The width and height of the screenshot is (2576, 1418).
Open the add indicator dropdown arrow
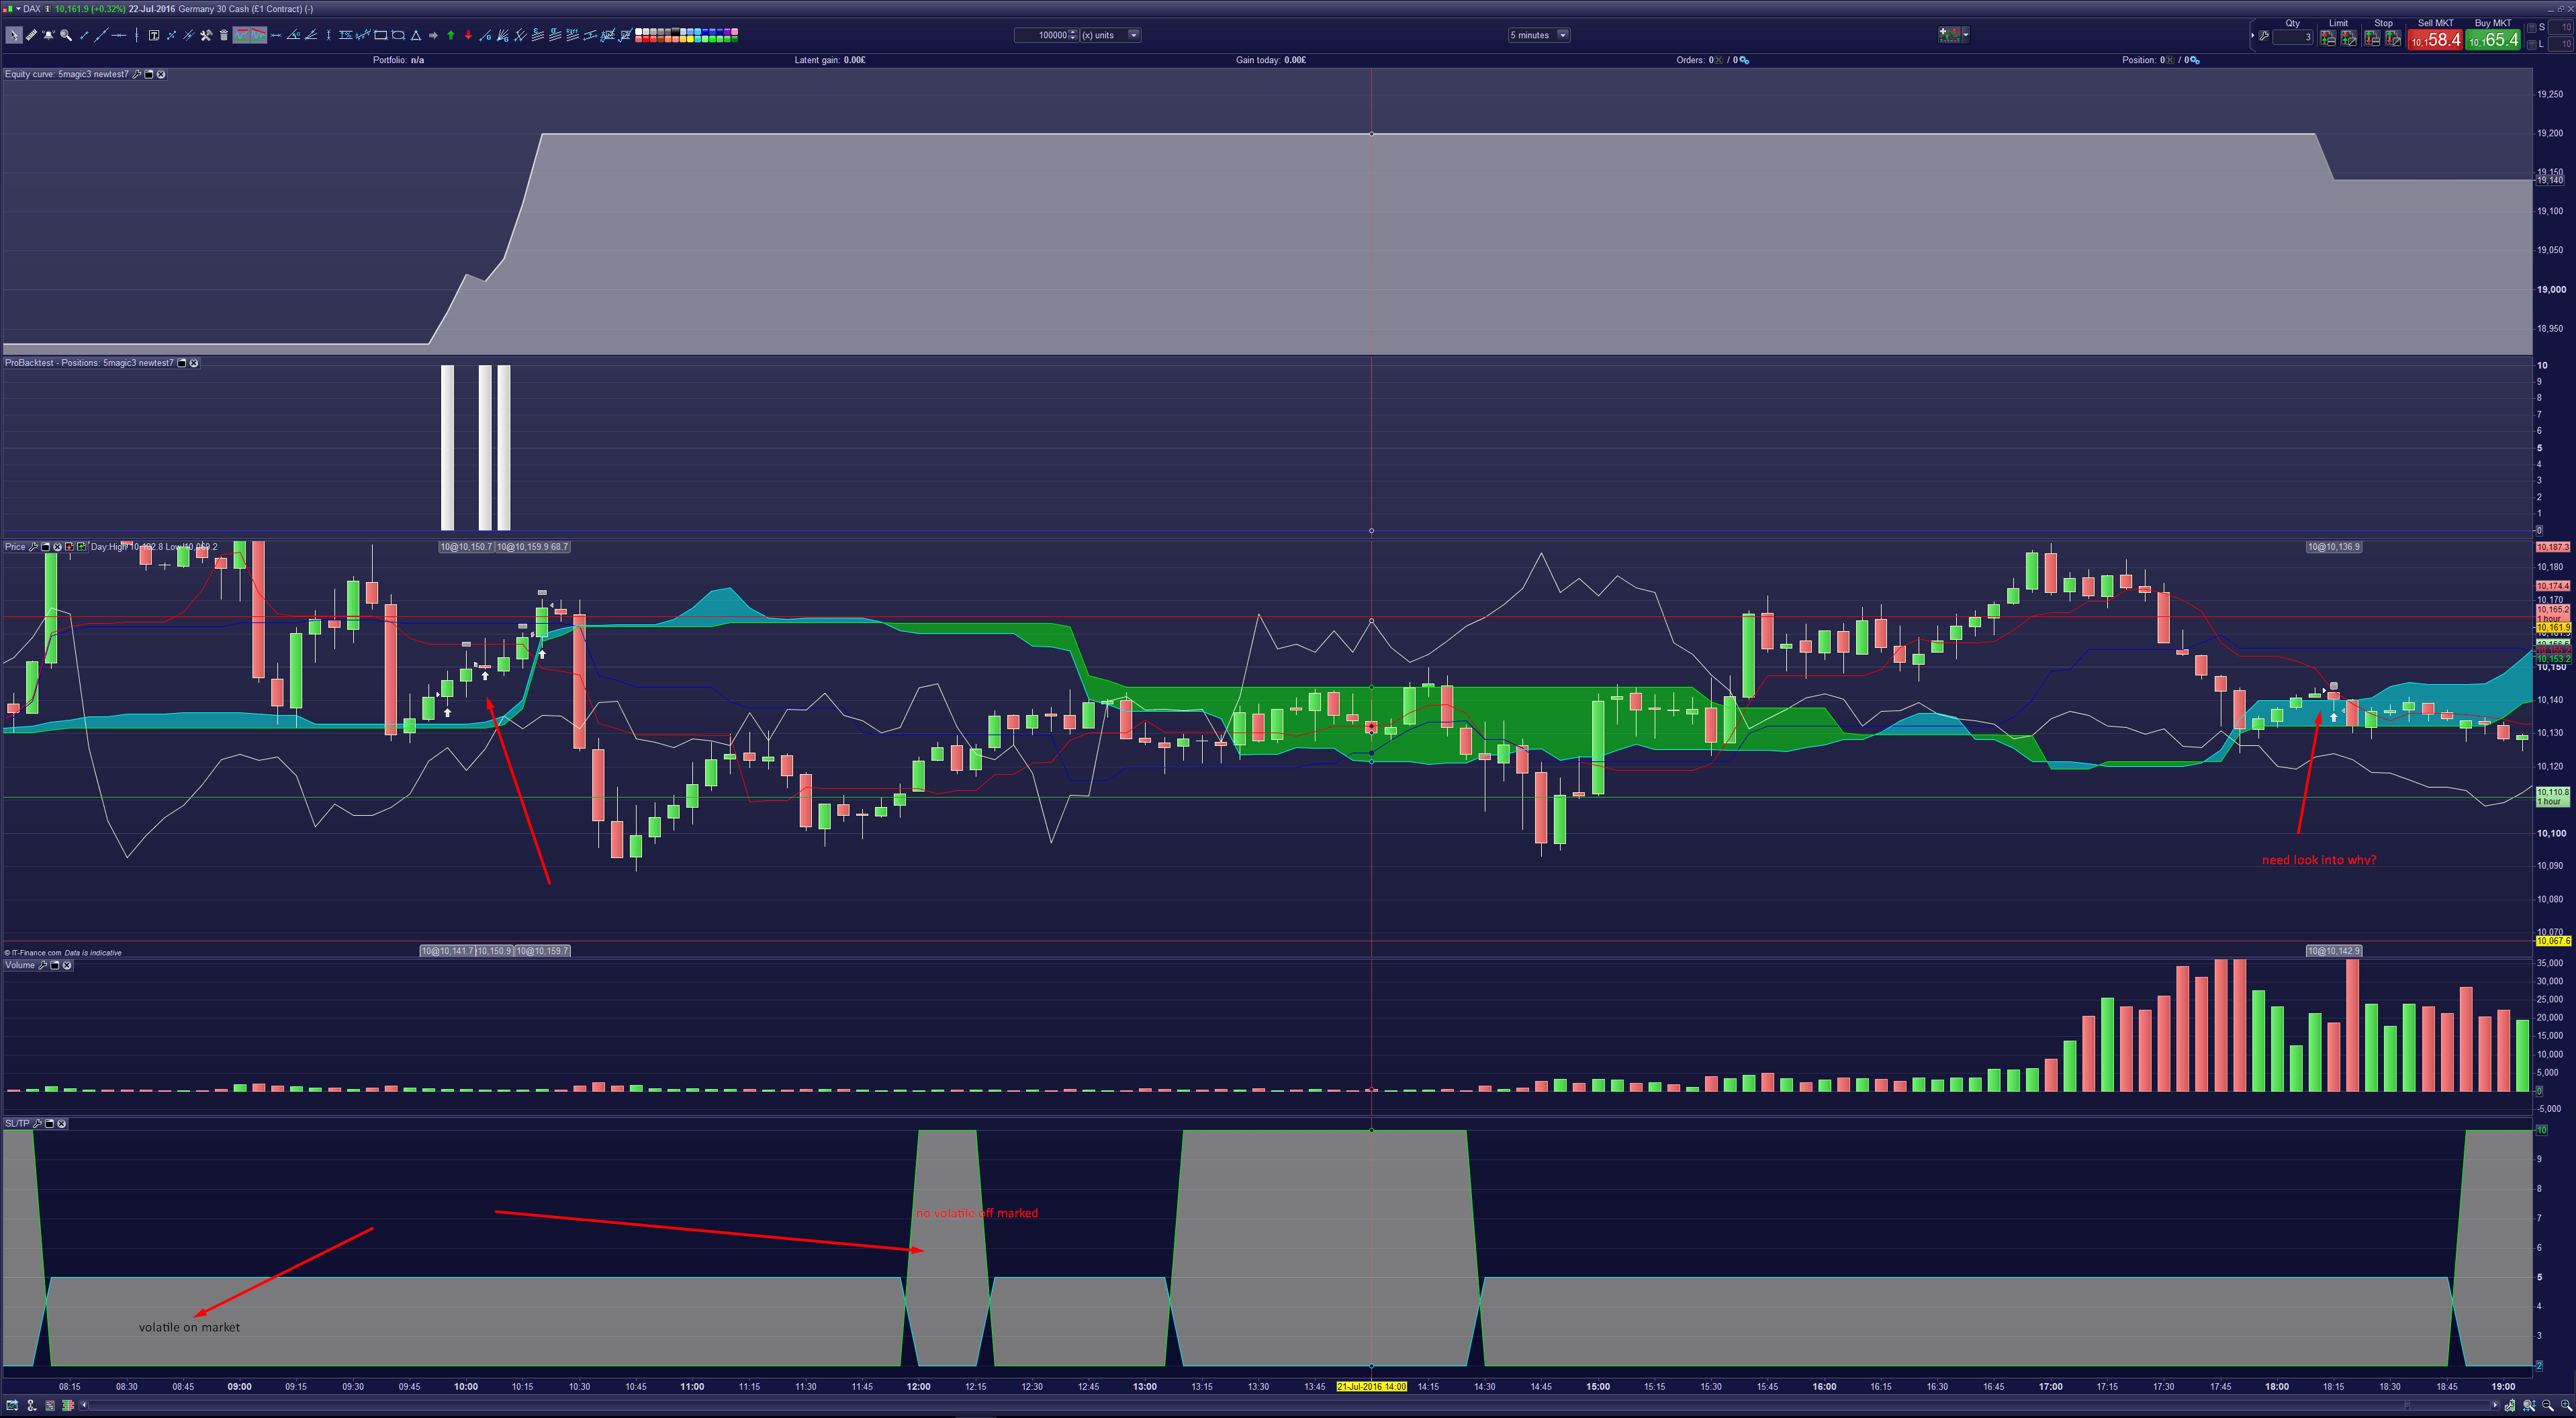coord(1966,35)
